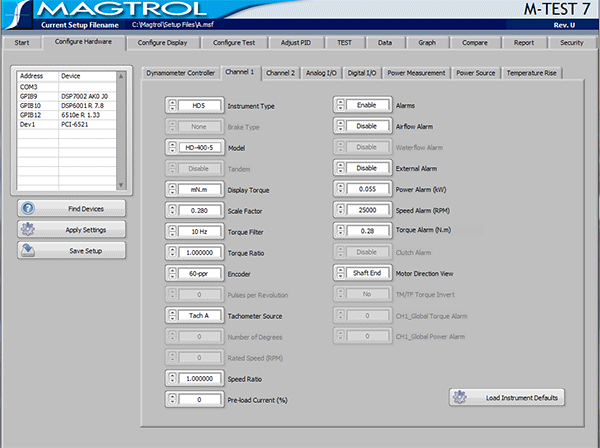The image size is (600, 448).
Task: Open the Graph tab
Action: coord(427,43)
